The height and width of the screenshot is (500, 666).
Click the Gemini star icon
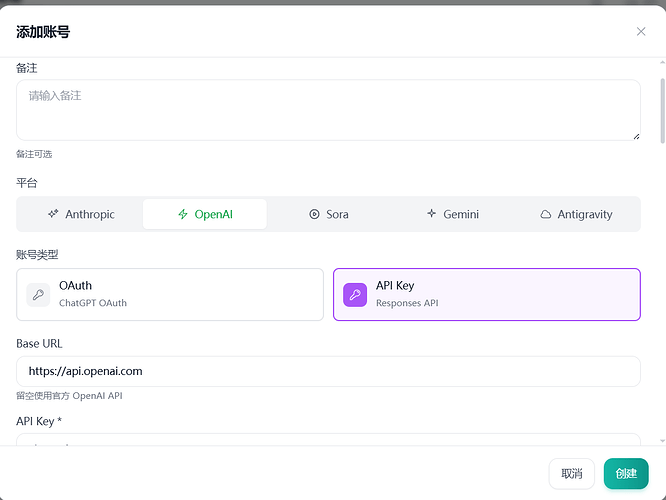[x=432, y=213]
